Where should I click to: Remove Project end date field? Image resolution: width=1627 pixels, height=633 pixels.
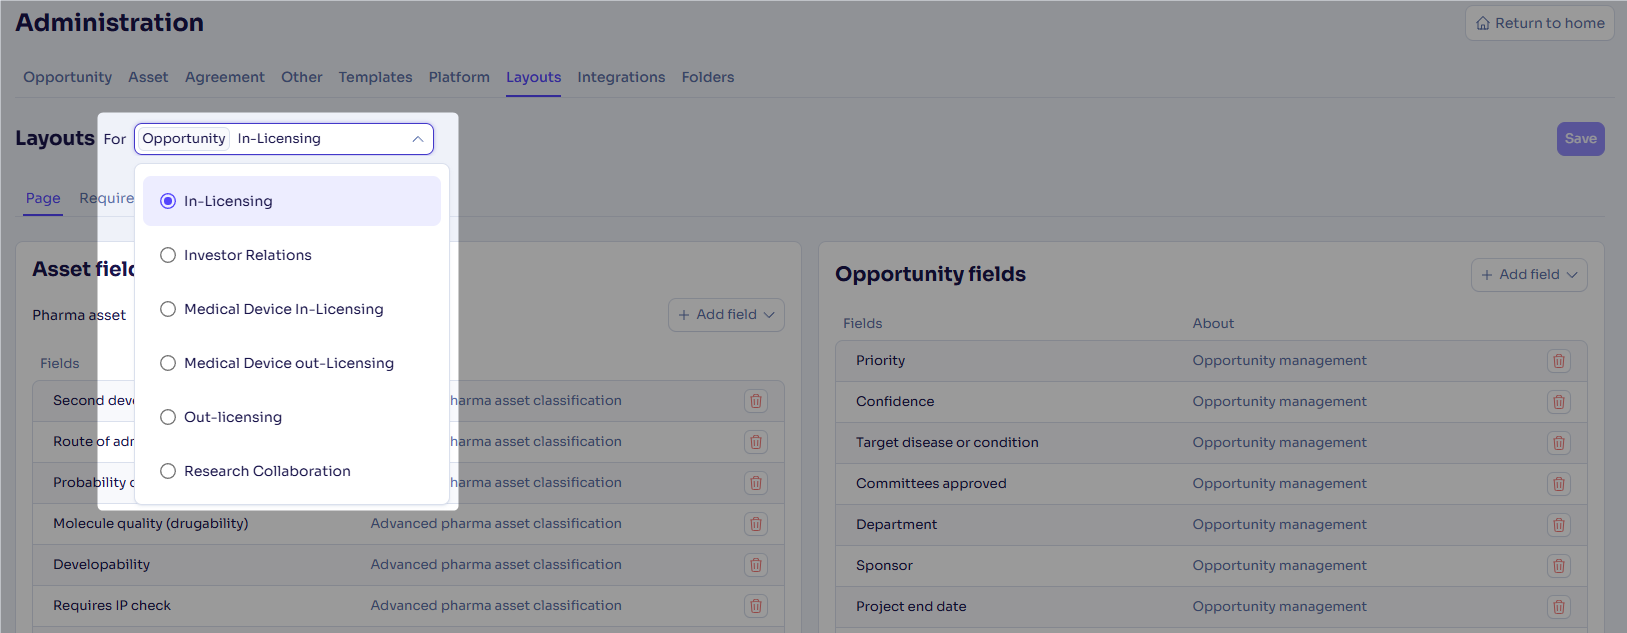coord(1558,607)
